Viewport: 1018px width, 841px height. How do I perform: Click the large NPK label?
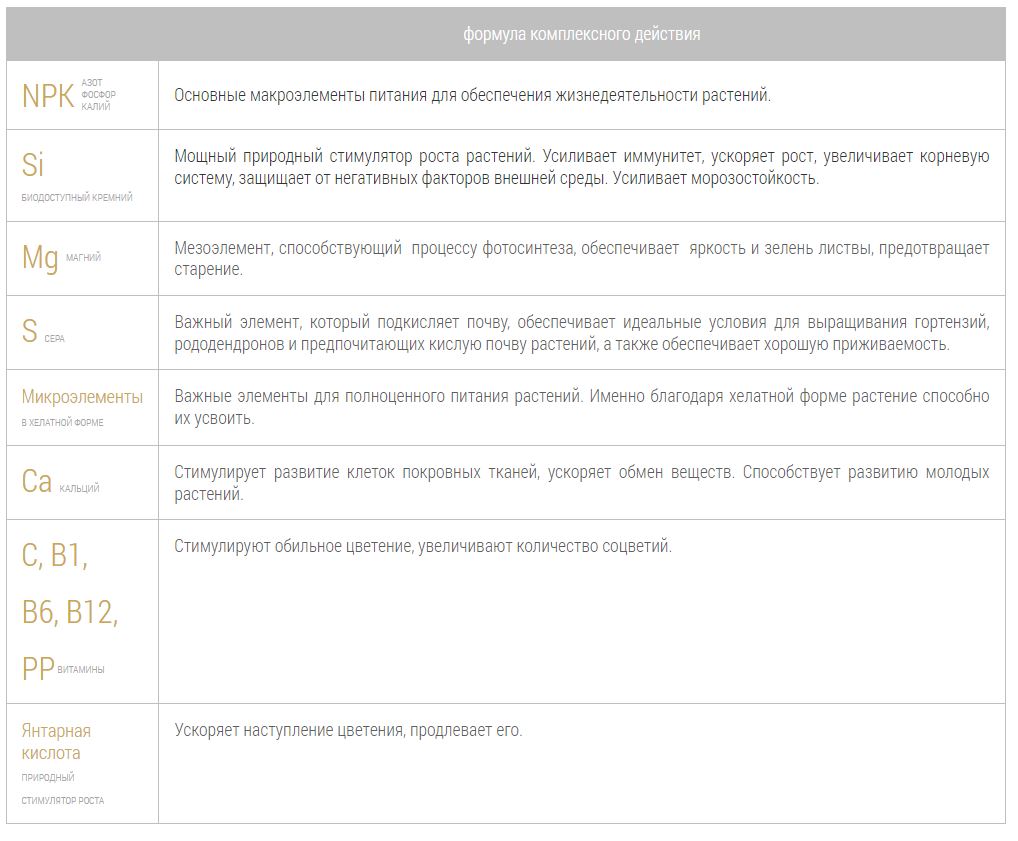48,96
